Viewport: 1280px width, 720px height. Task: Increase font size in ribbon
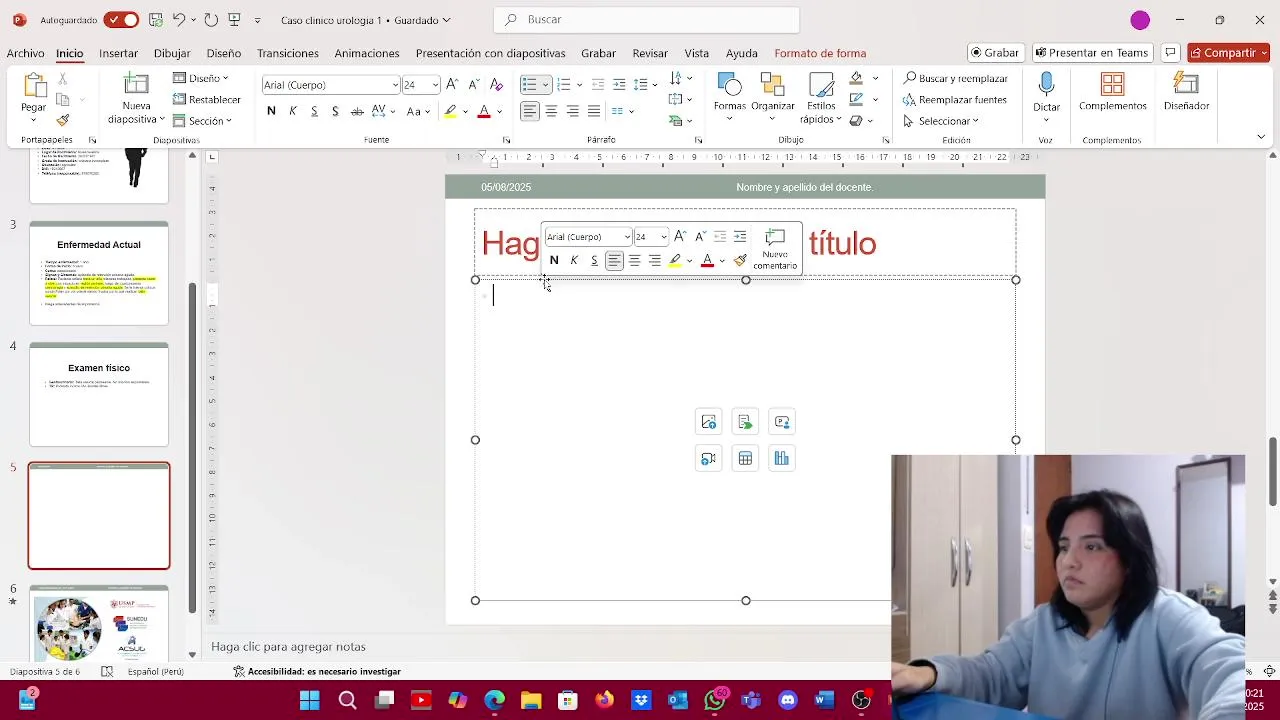(x=452, y=85)
